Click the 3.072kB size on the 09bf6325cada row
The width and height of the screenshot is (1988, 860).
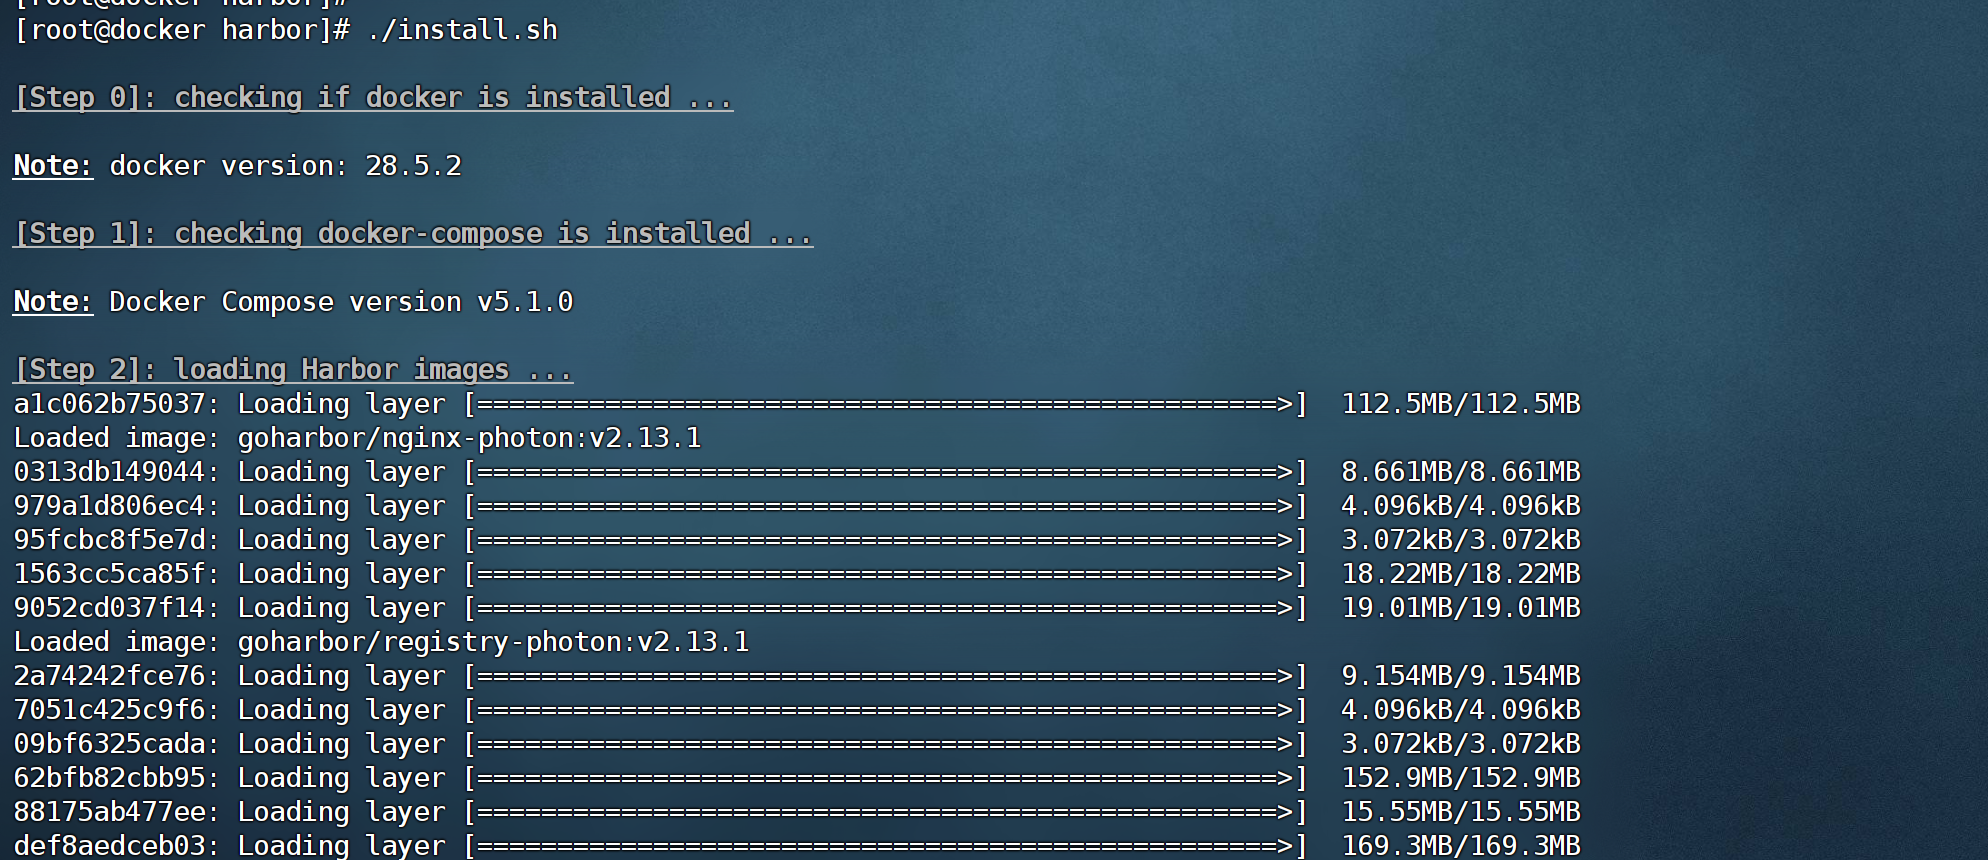pyautogui.click(x=1461, y=744)
